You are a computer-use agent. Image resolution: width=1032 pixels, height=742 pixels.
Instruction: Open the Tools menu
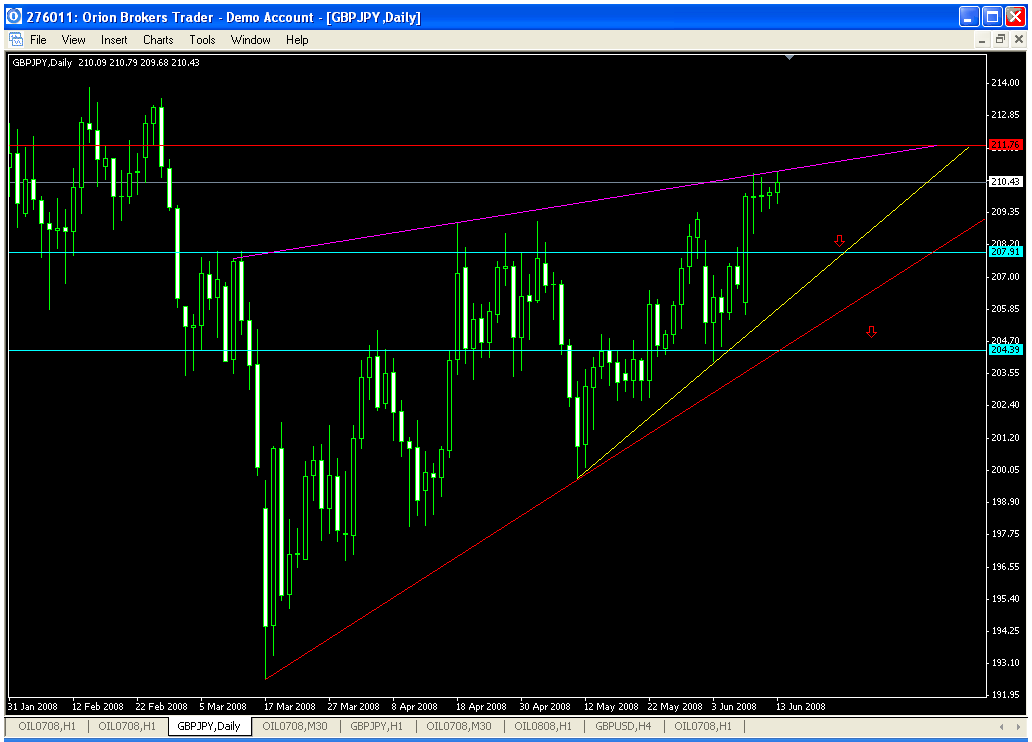click(202, 40)
